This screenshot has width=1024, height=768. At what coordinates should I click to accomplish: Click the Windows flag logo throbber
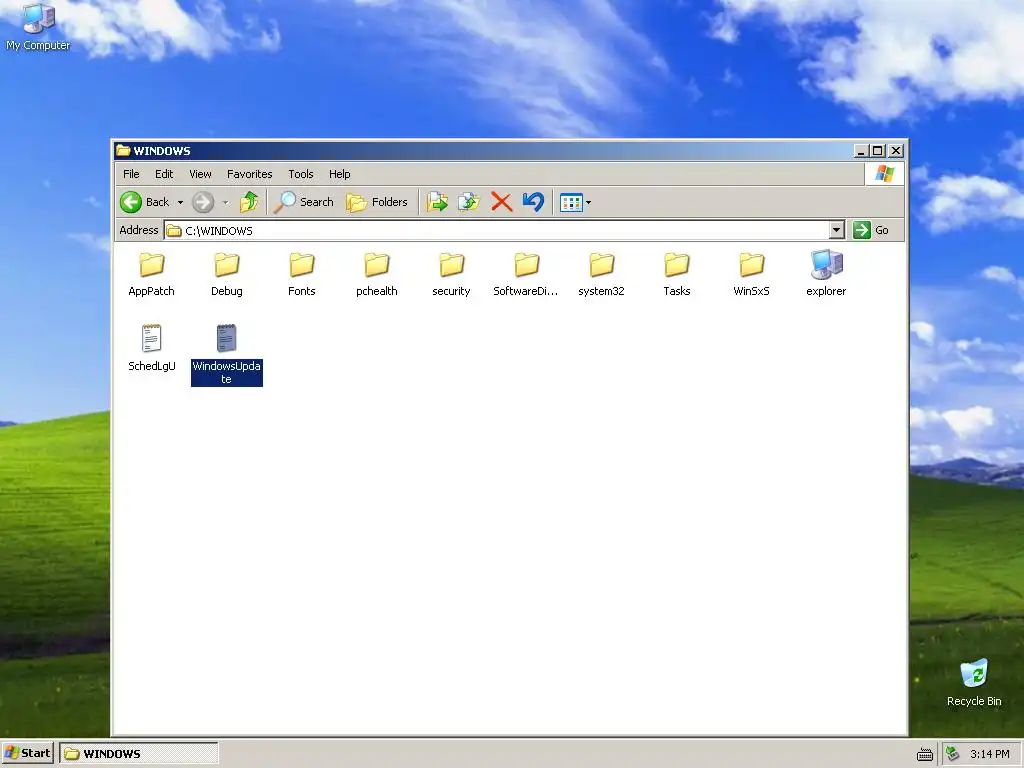point(885,174)
